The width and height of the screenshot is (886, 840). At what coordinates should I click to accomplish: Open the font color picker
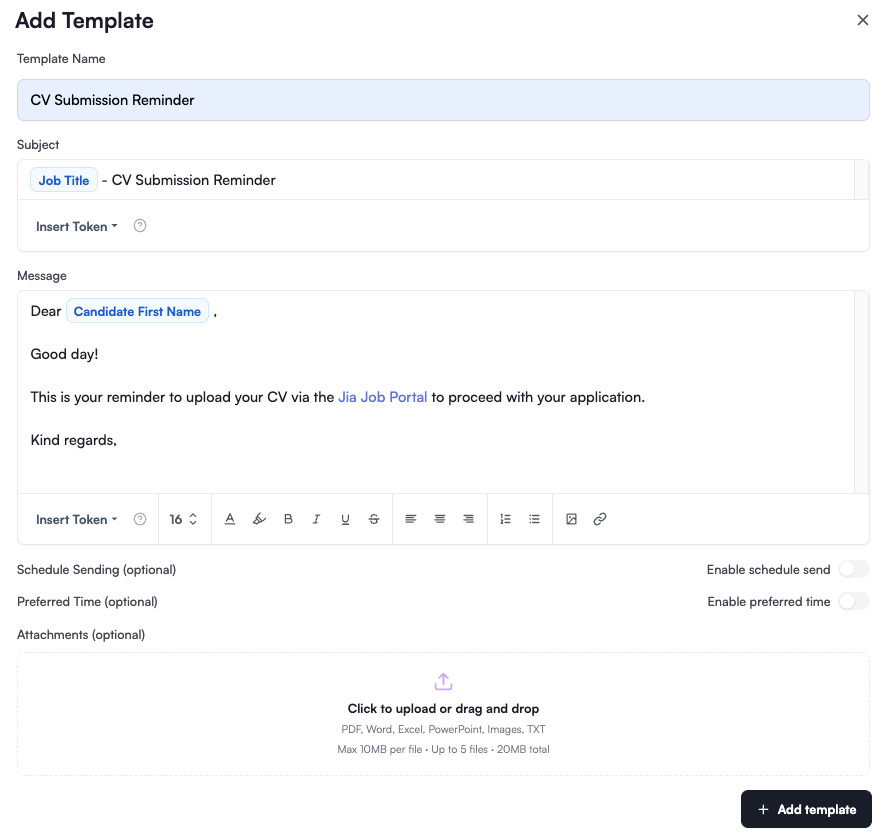coord(230,519)
